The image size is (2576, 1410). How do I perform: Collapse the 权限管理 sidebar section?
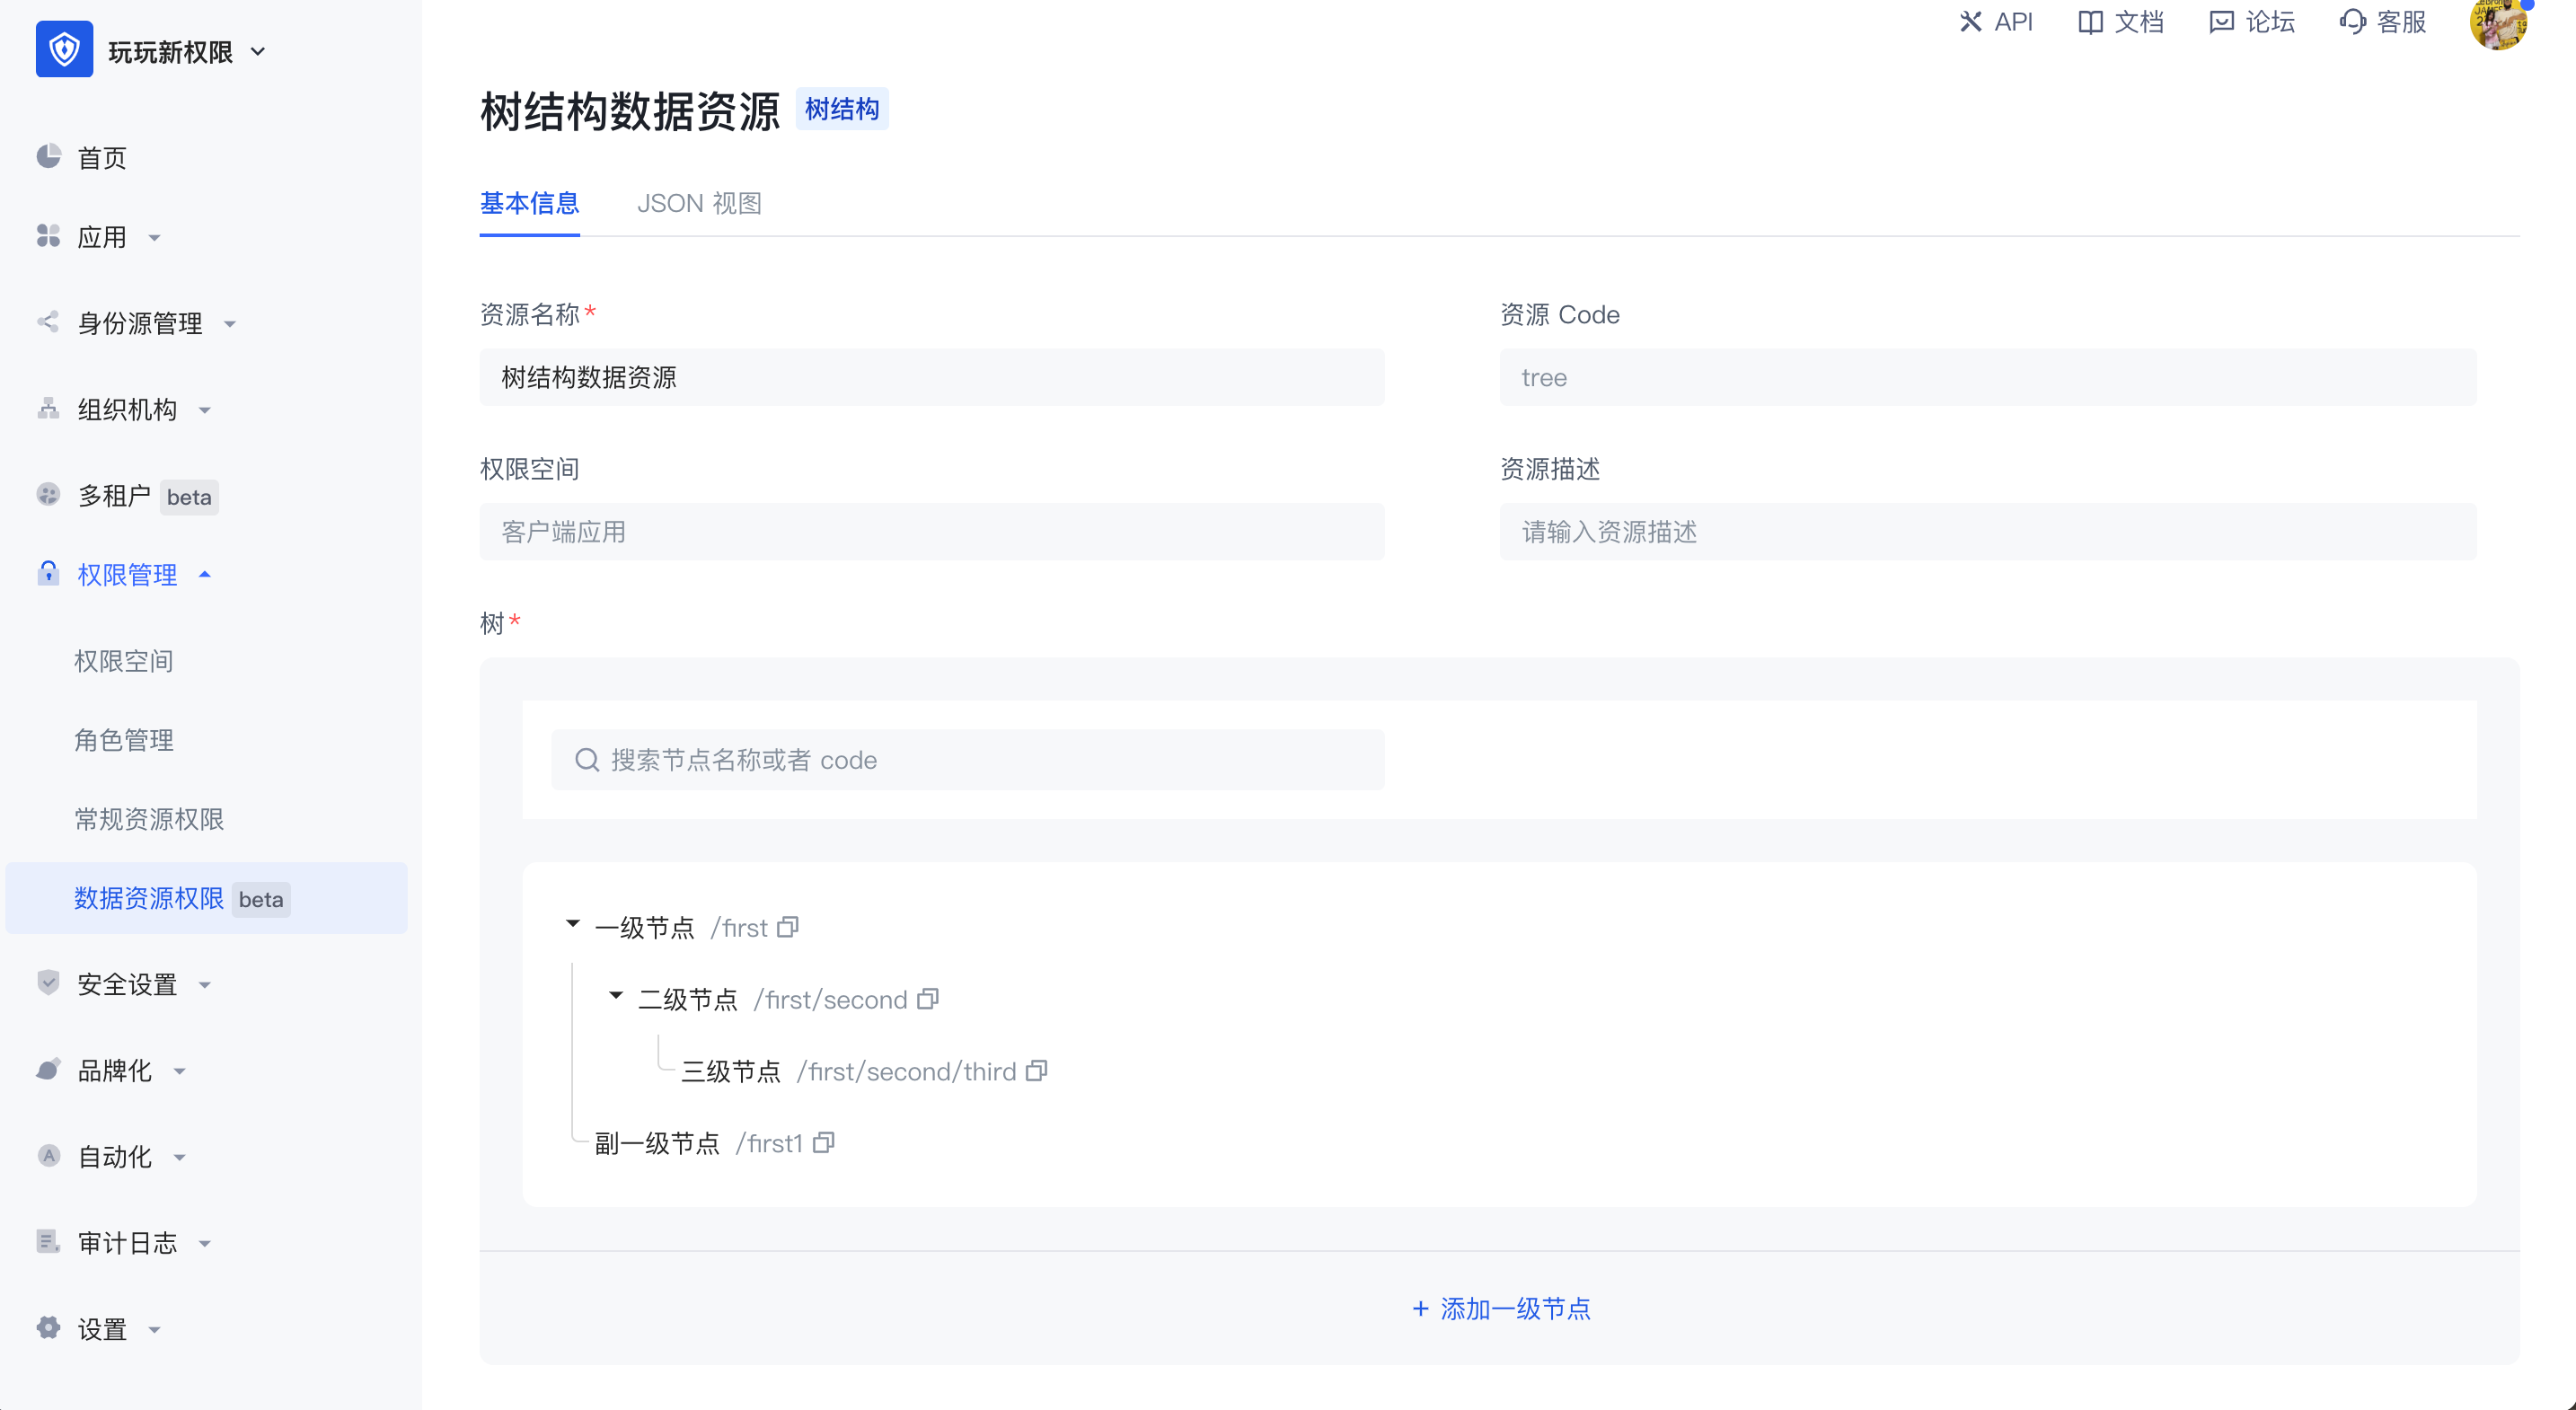click(206, 574)
